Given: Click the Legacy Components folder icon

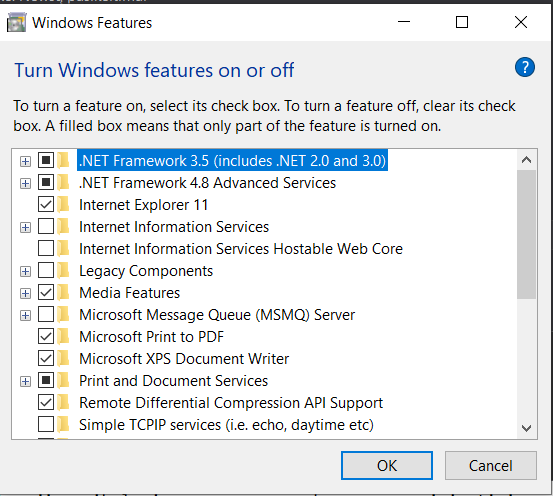Looking at the screenshot, I should (x=63, y=271).
